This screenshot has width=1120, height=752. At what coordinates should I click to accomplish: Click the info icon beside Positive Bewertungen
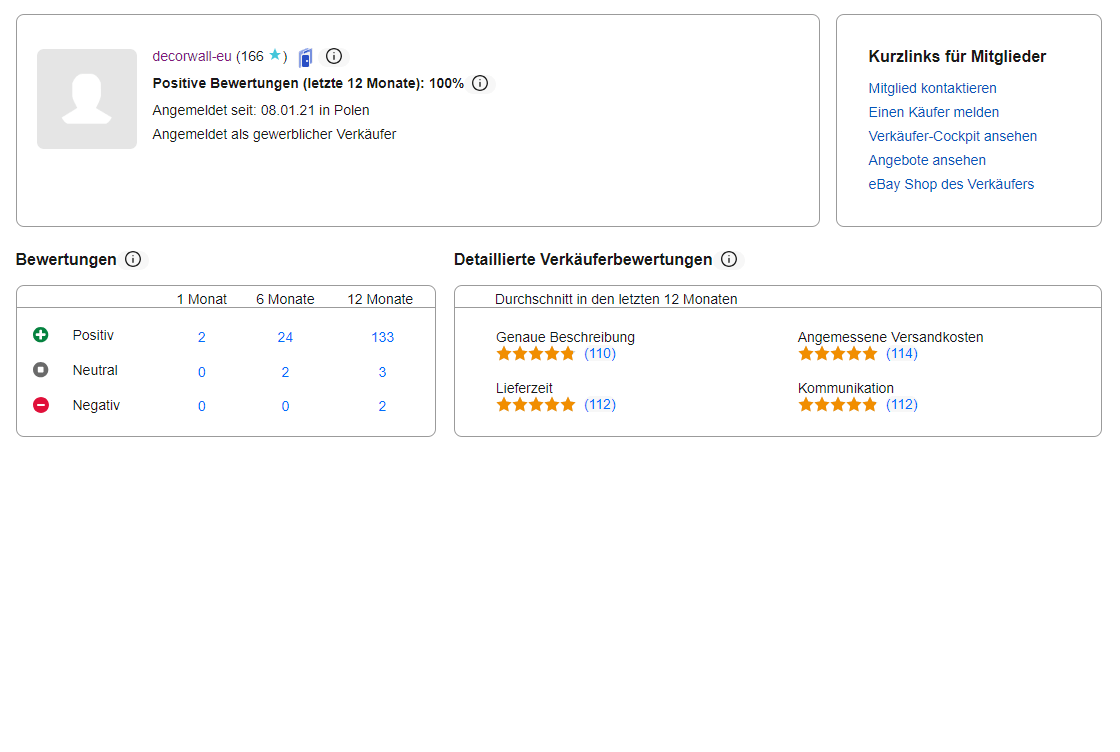click(x=479, y=83)
